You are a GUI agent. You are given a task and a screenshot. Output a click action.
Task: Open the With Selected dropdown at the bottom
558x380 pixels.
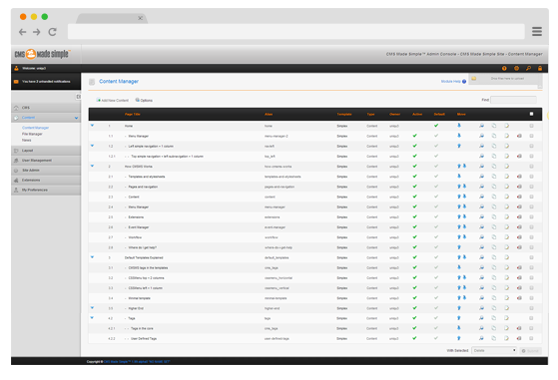pos(494,350)
